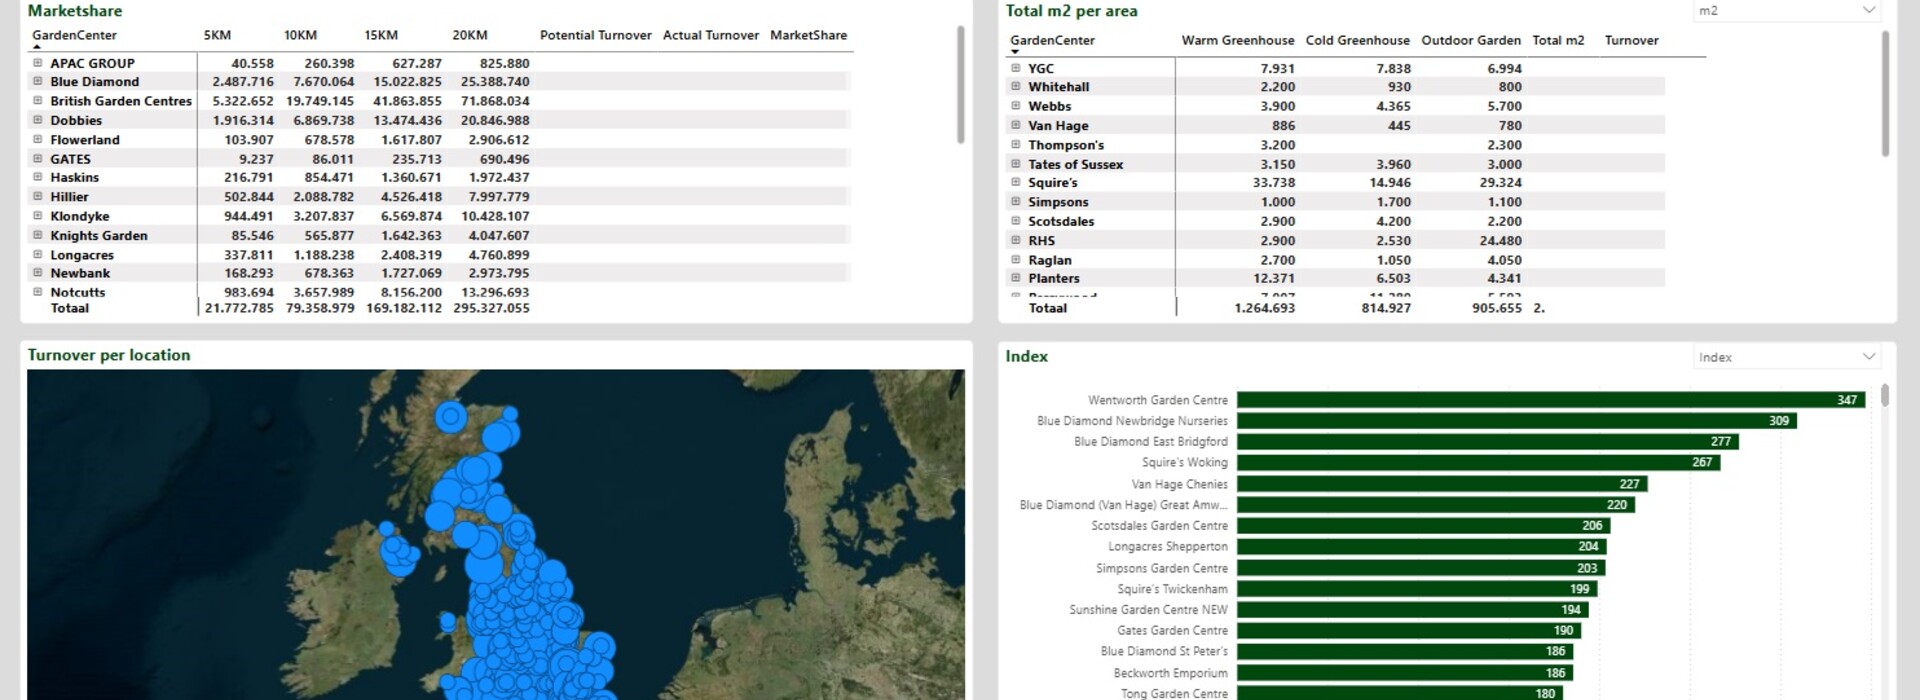
Task: Sort Marketshare table by GardenCenter column
Action: pyautogui.click(x=74, y=35)
